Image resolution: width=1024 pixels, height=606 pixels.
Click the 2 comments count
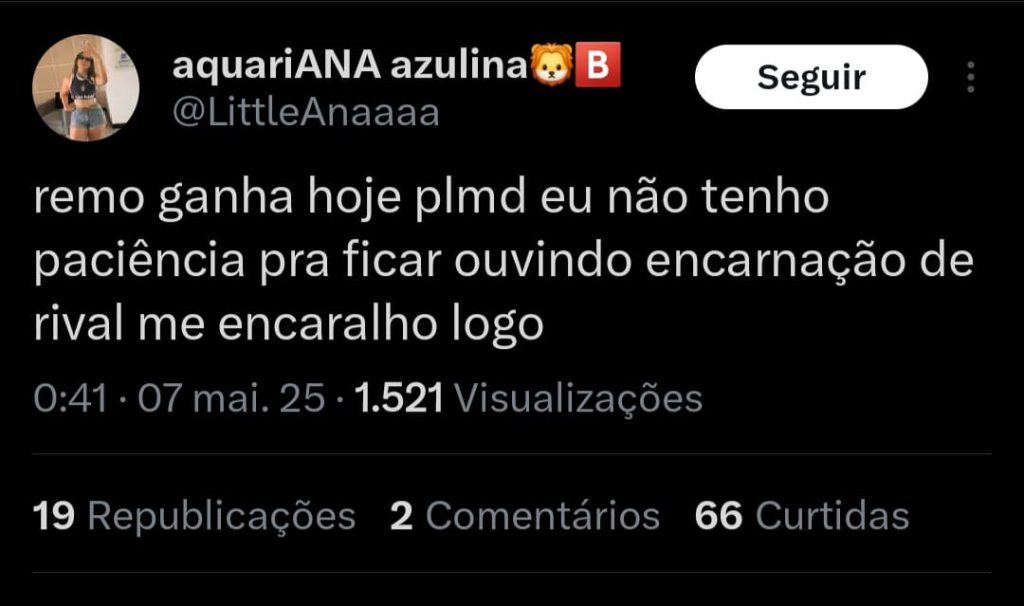click(401, 516)
